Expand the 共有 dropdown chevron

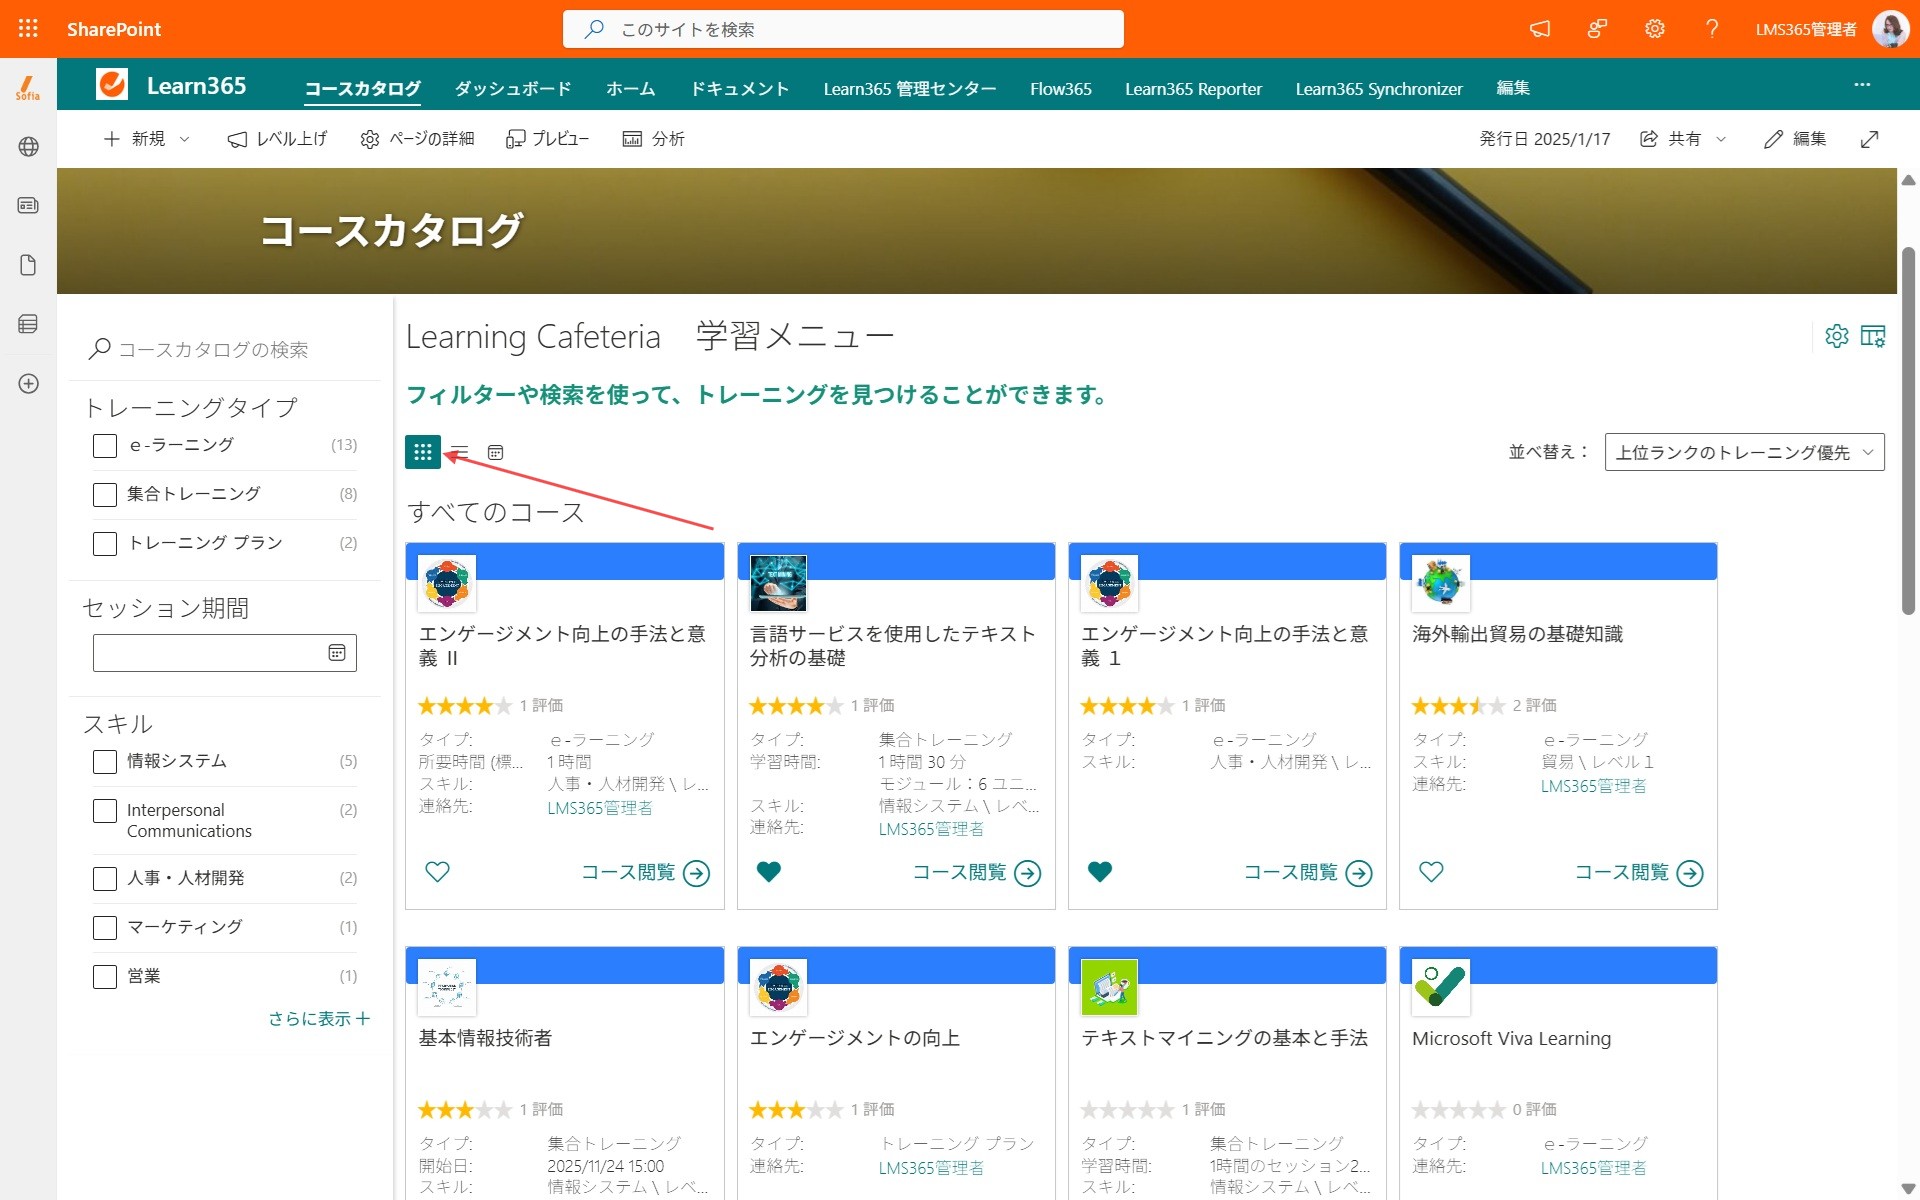1721,139
